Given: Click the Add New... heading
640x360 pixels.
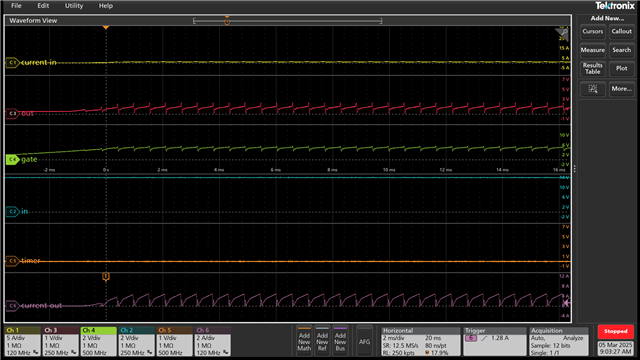Looking at the screenshot, I should click(x=607, y=18).
